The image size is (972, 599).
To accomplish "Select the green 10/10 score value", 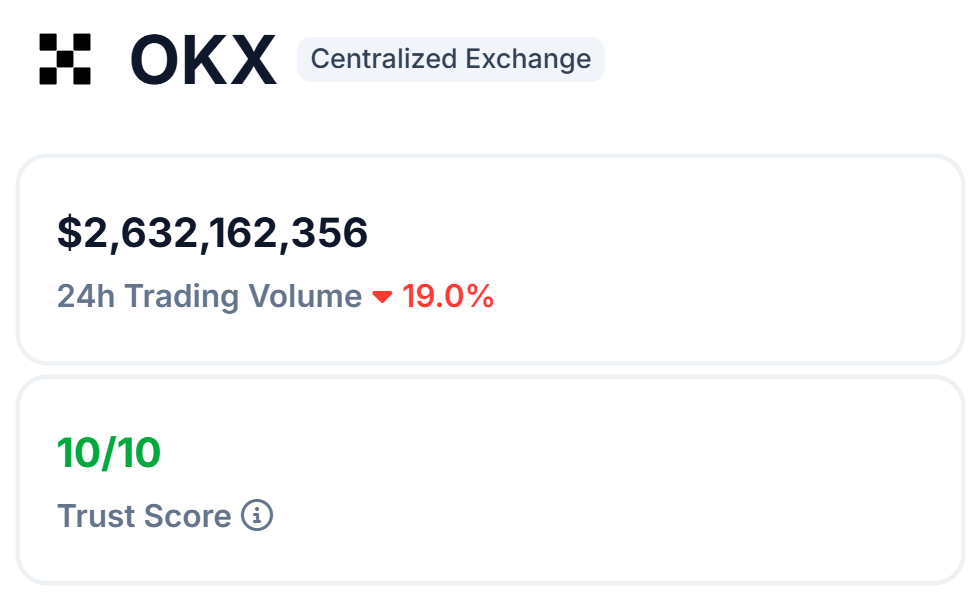I will tap(108, 453).
